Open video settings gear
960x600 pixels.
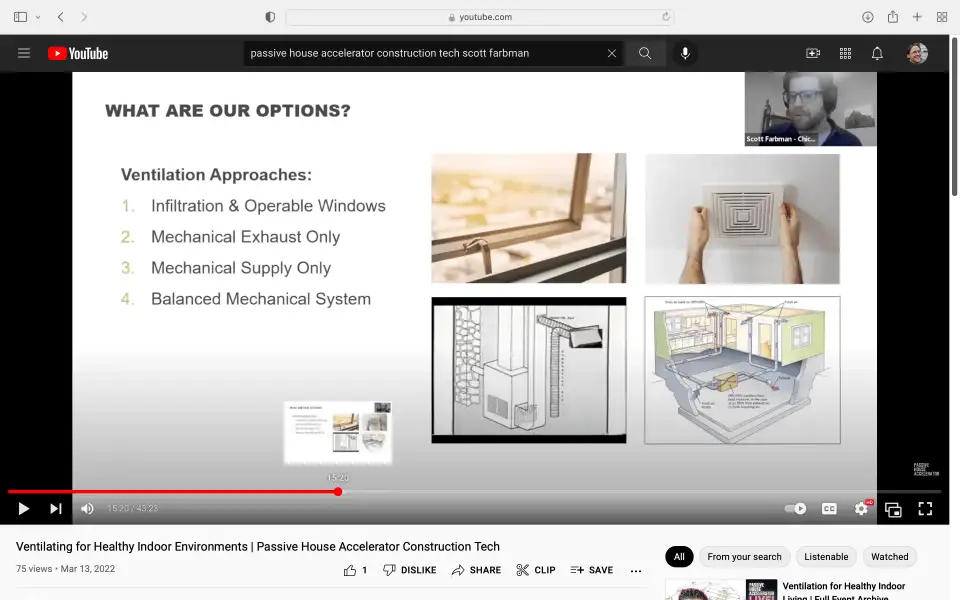(x=861, y=509)
